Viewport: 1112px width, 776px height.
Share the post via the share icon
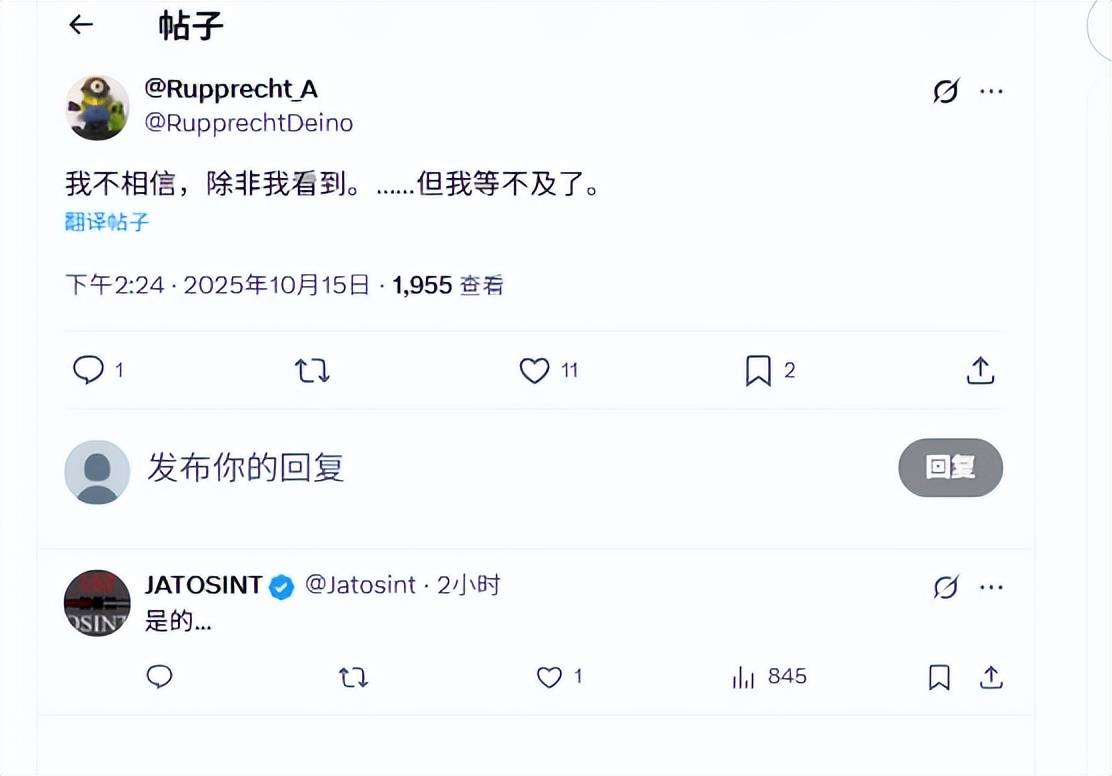pyautogui.click(x=980, y=370)
